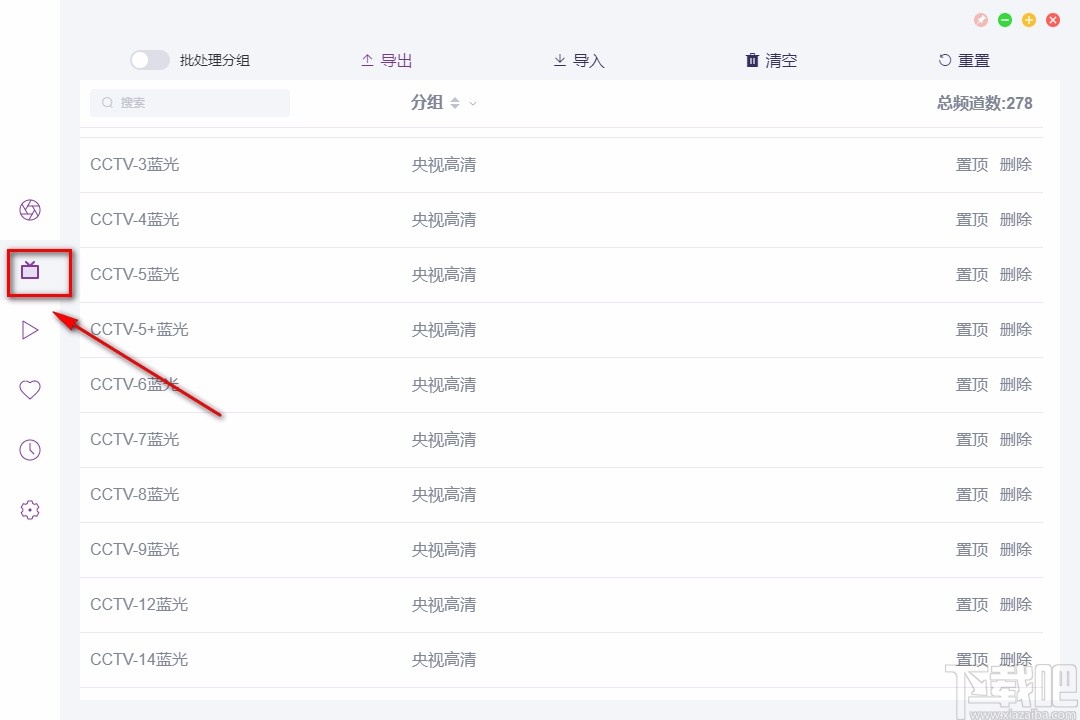
Task: Click the yellow plus button to add channel
Action: (x=1028, y=19)
